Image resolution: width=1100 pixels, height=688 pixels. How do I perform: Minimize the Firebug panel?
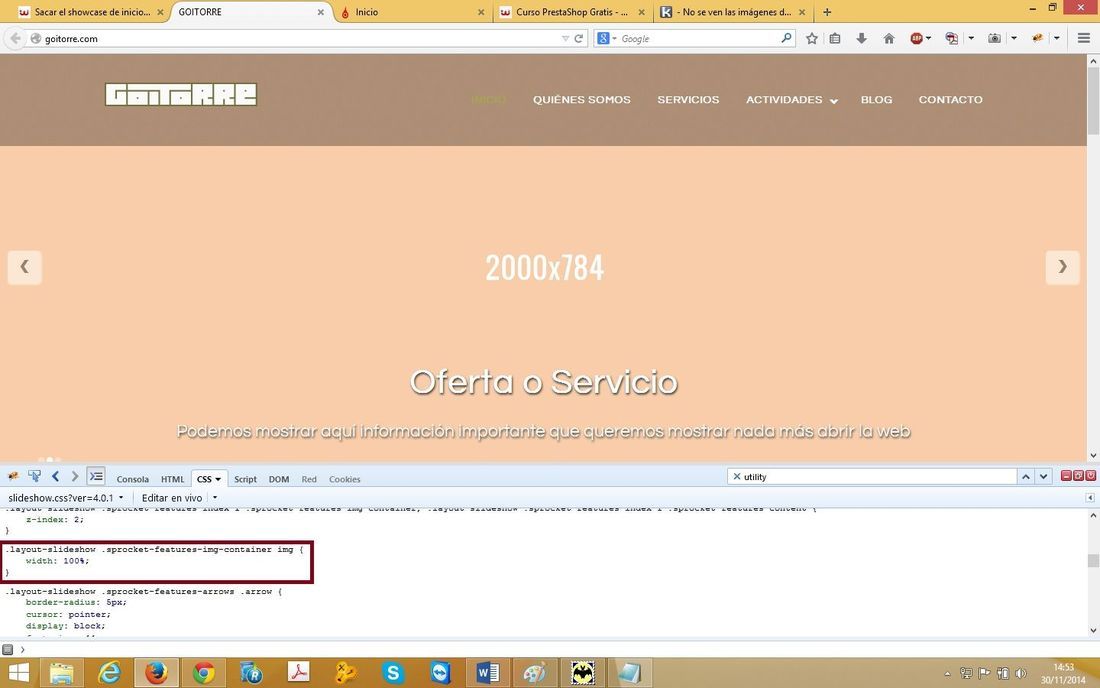coord(1066,475)
